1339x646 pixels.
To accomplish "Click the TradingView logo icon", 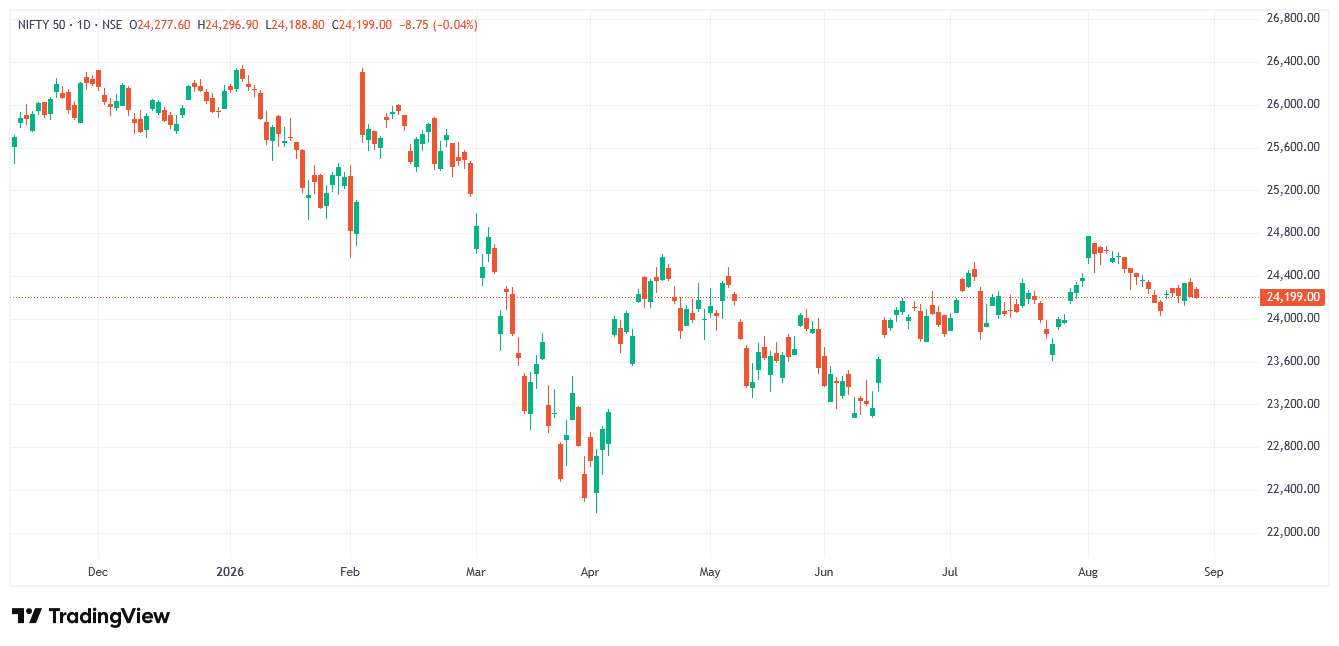I will click(x=27, y=616).
